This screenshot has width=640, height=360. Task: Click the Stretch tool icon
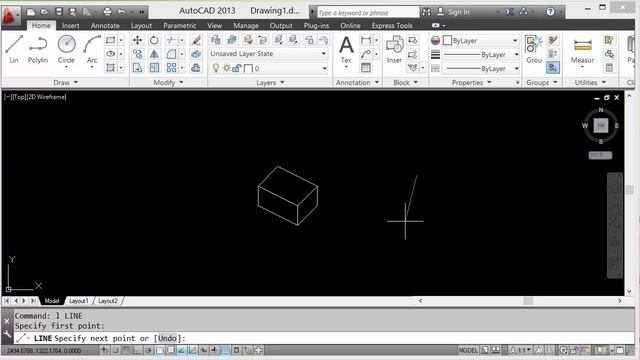[x=138, y=68]
